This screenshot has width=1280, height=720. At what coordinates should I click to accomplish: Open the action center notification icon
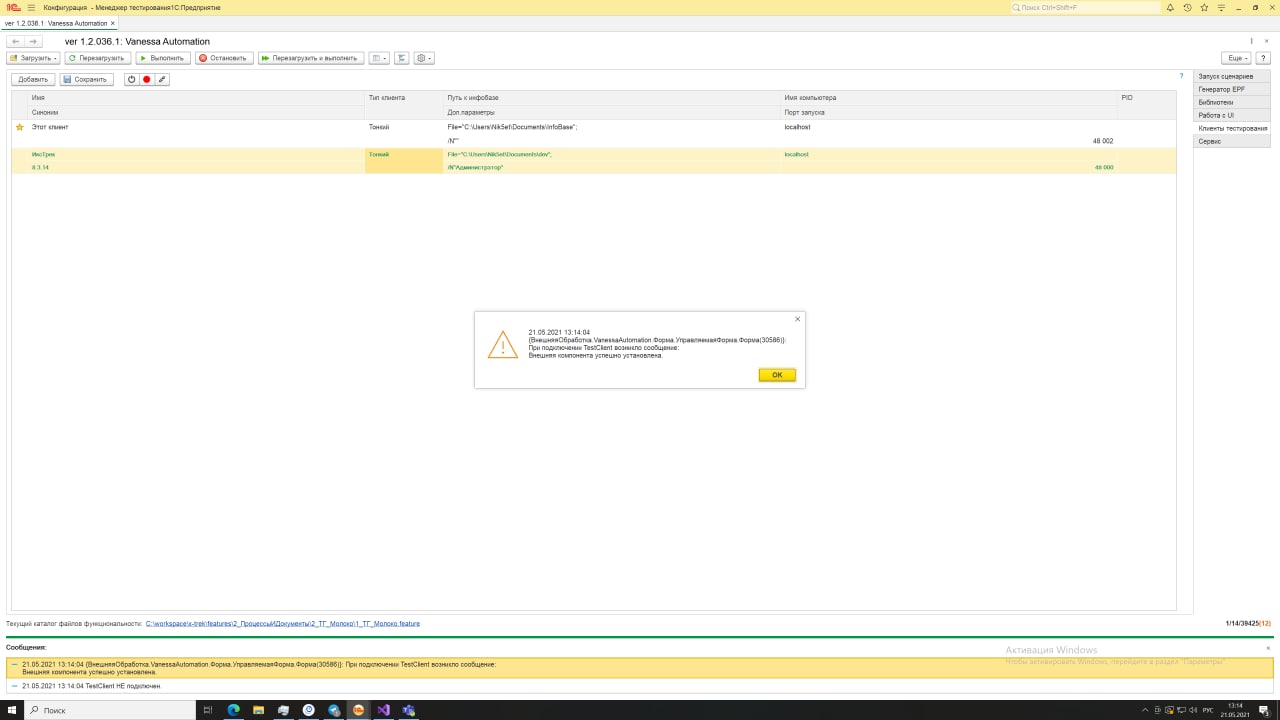tap(1263, 710)
